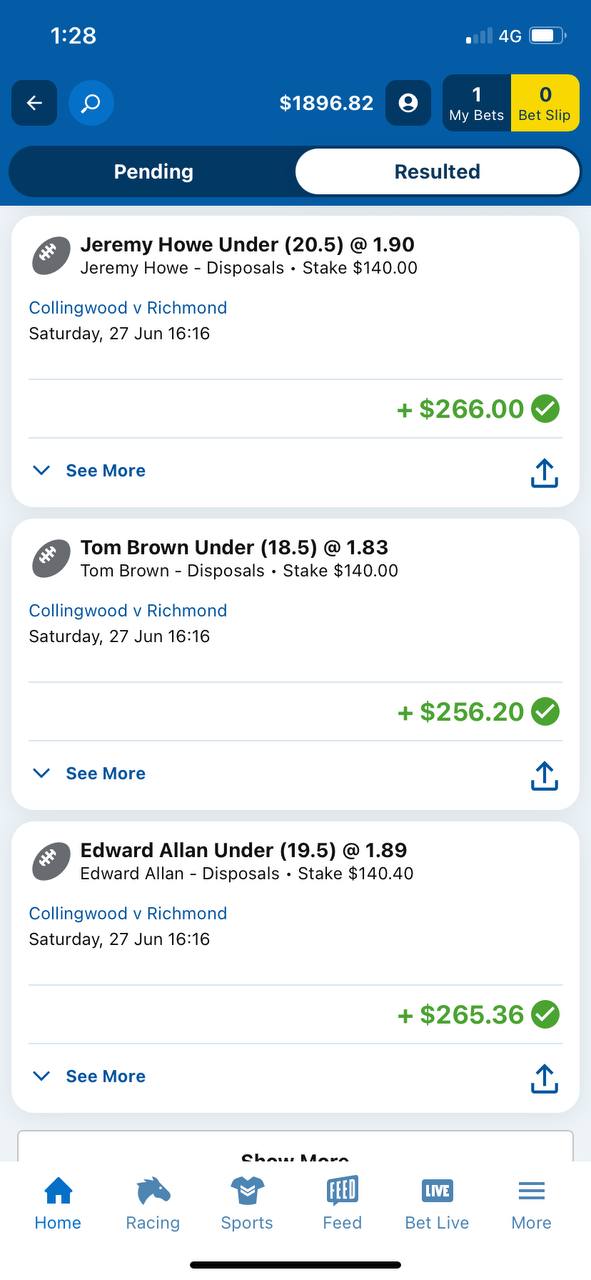
Task: Open the yellow Bet Slip
Action: coord(545,103)
